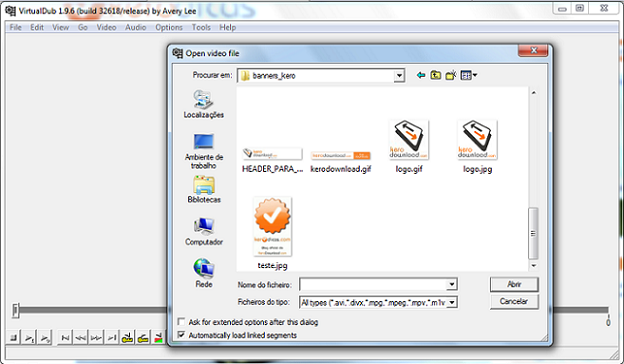Open the Options menu
This screenshot has height=364, width=624.
[169, 27]
